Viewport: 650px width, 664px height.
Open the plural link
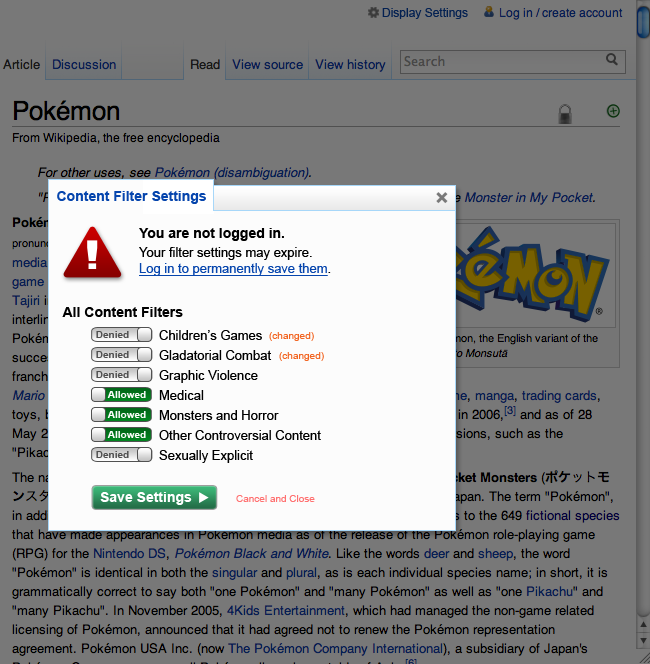click(301, 573)
